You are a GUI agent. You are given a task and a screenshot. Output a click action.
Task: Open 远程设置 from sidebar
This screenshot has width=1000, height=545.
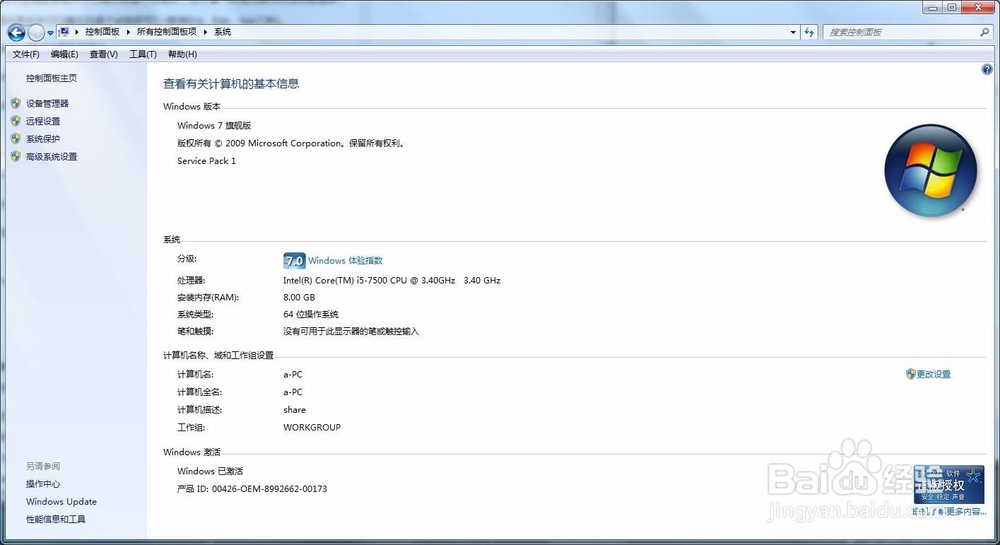click(43, 121)
